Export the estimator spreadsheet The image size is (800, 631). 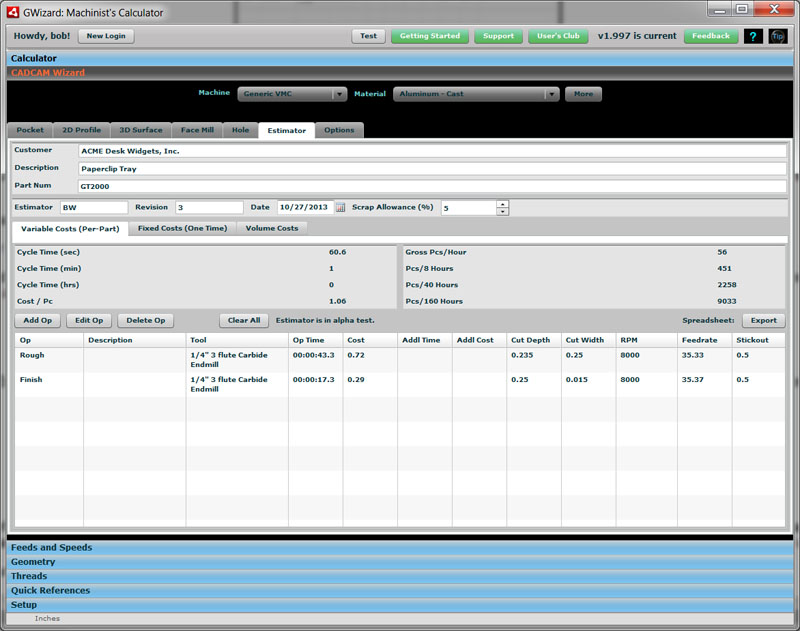point(763,320)
